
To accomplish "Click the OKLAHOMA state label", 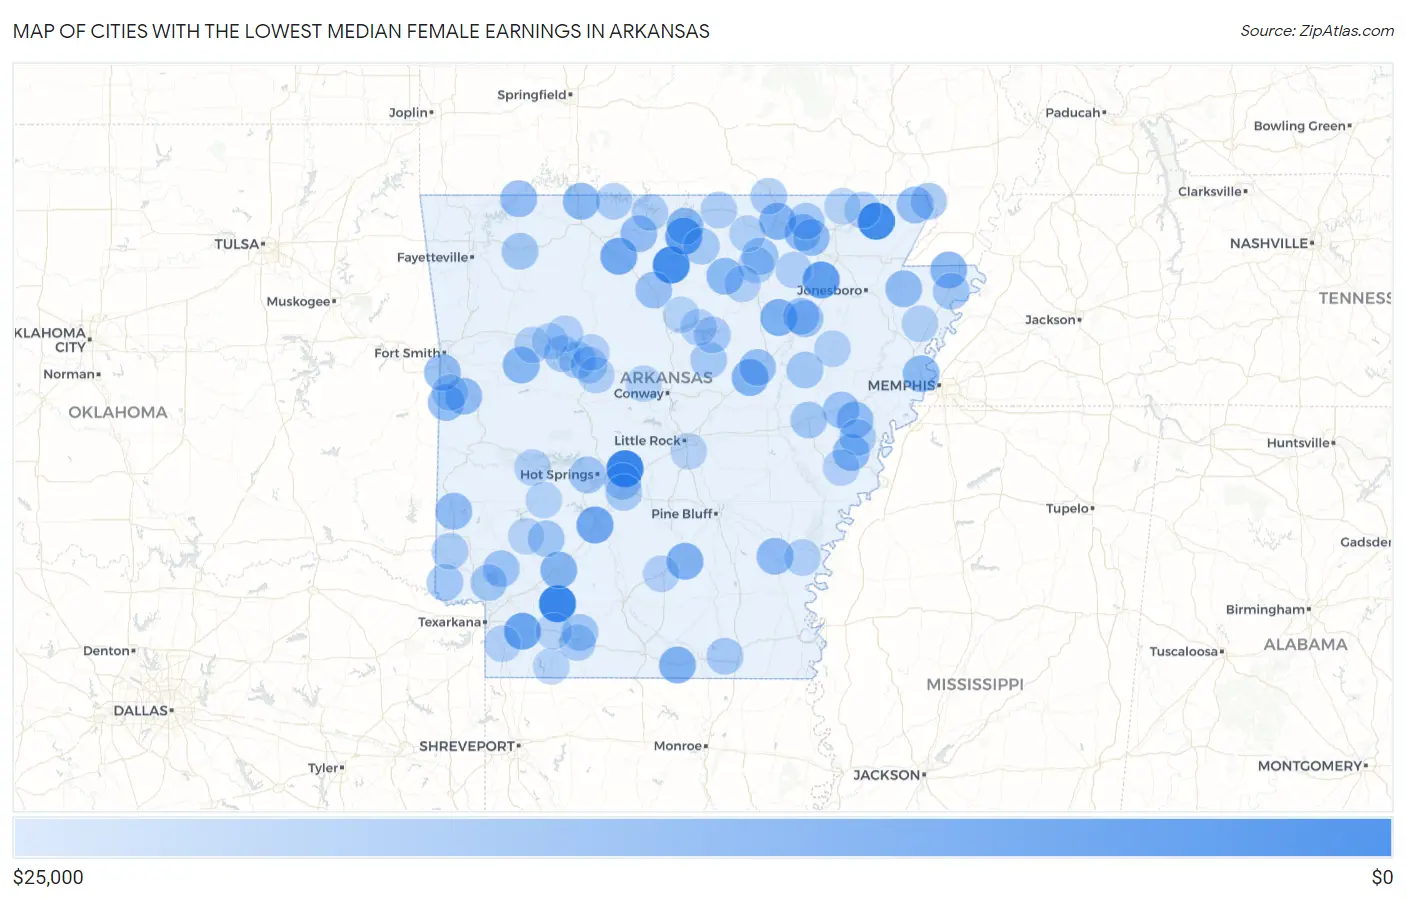I will pos(117,413).
